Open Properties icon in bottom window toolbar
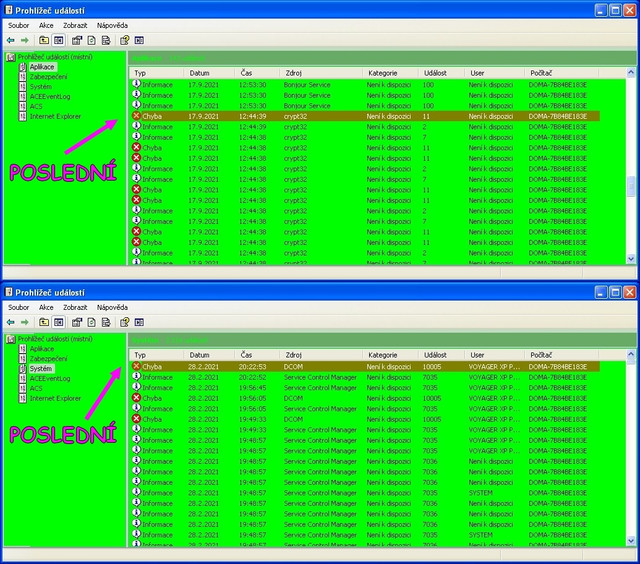640x564 pixels. (x=77, y=322)
